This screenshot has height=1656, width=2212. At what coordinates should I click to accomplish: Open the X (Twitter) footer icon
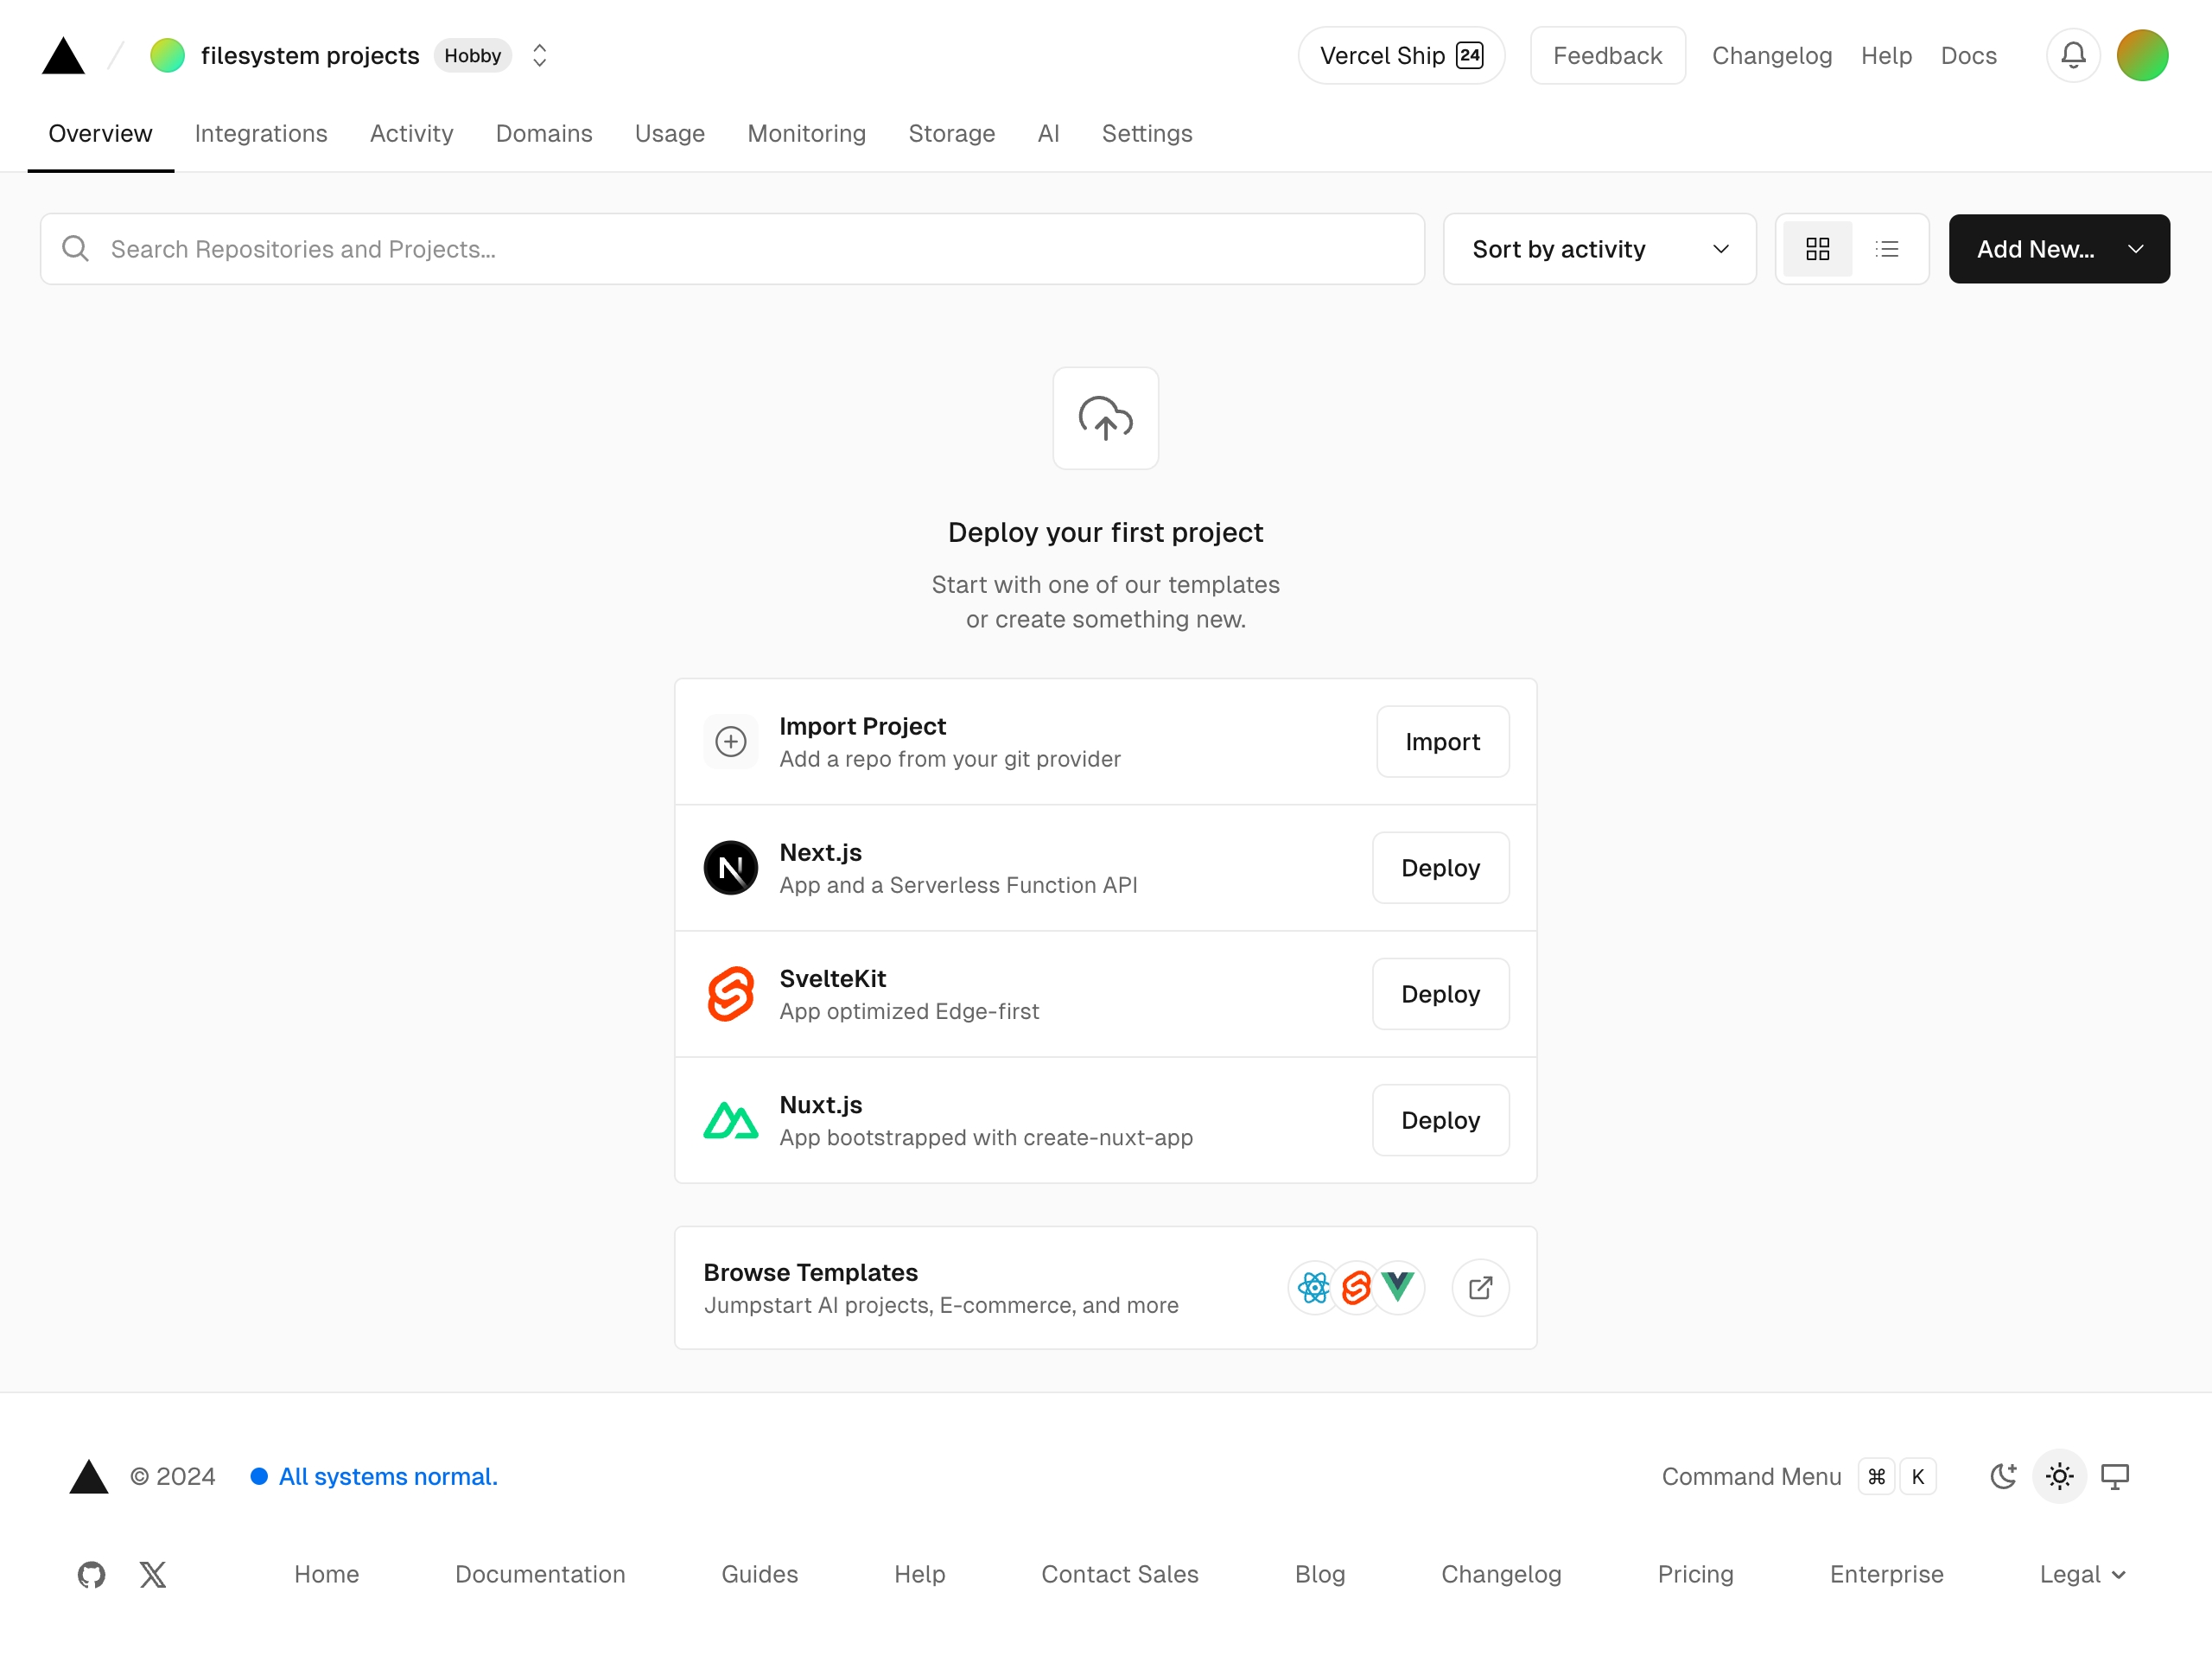pyautogui.click(x=153, y=1574)
